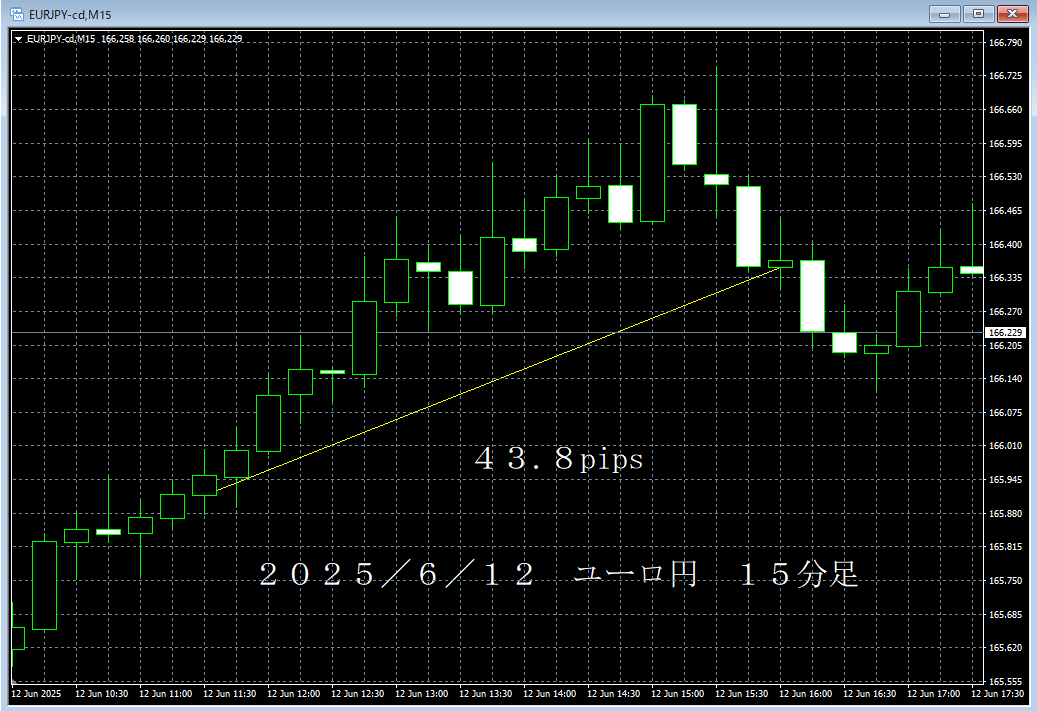Click the 2025/6/12 ユーロ円 date annotation
This screenshot has height=711, width=1037.
560,576
